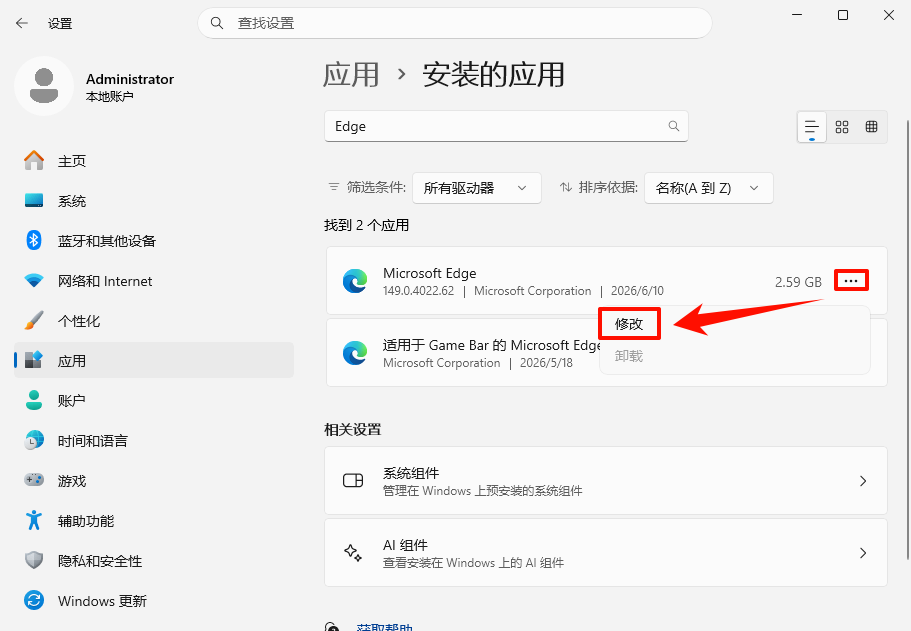Click the 获取帮助 link
Screen dimensions: 911x631
coord(385,627)
